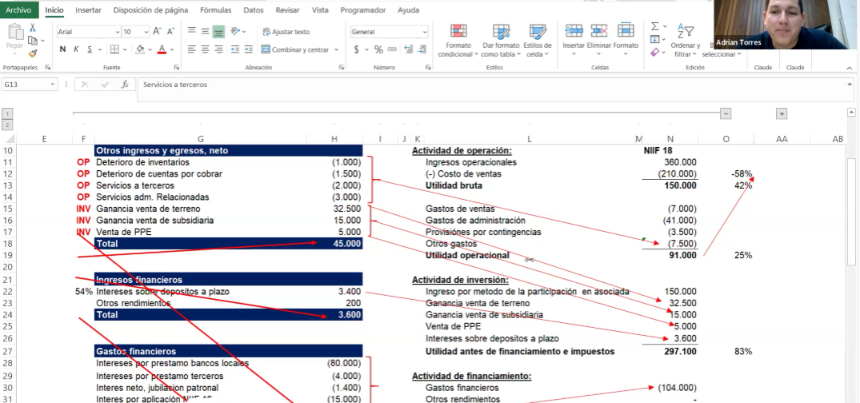
Task: Switch to the Insertar tab
Action: point(88,10)
